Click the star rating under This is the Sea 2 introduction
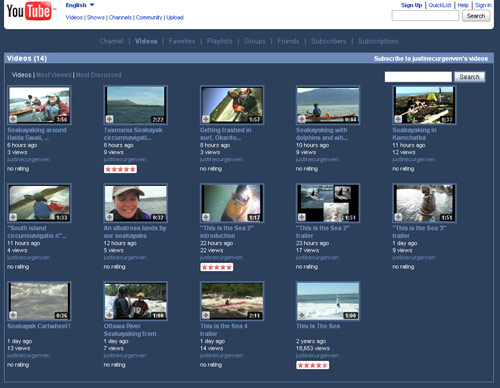 217,267
